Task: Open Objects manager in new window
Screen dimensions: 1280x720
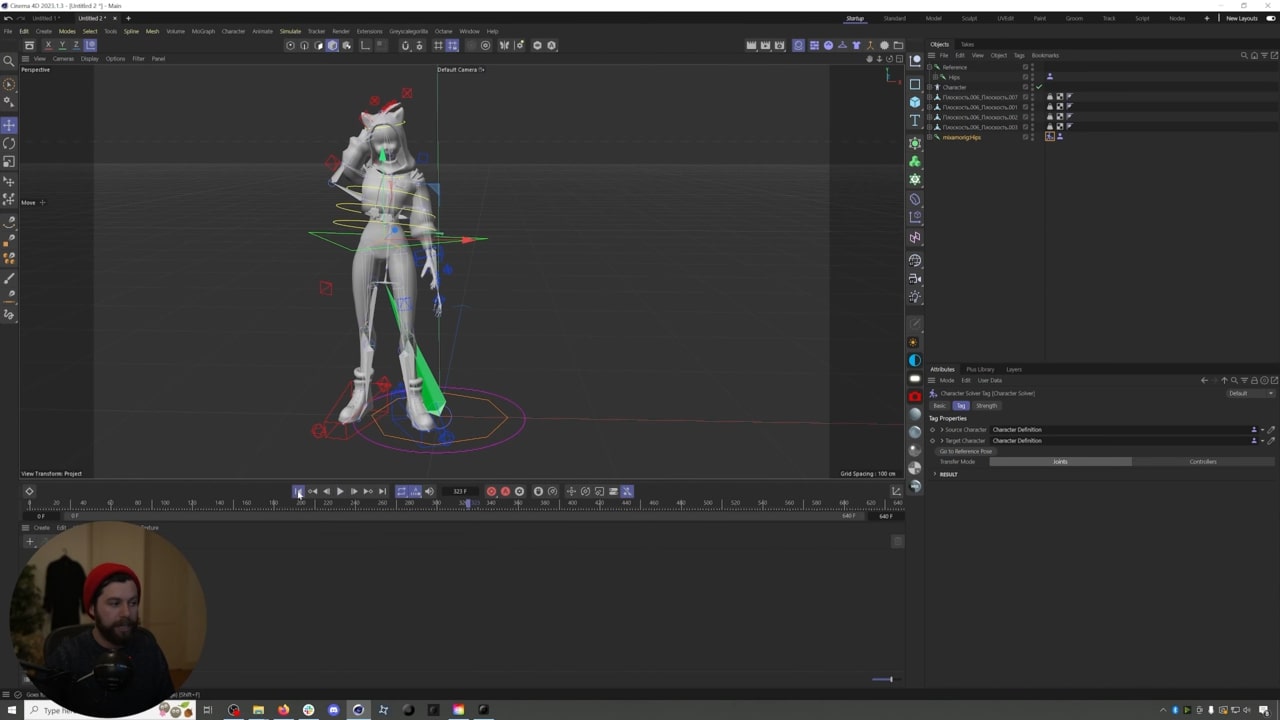Action: coord(1274,55)
